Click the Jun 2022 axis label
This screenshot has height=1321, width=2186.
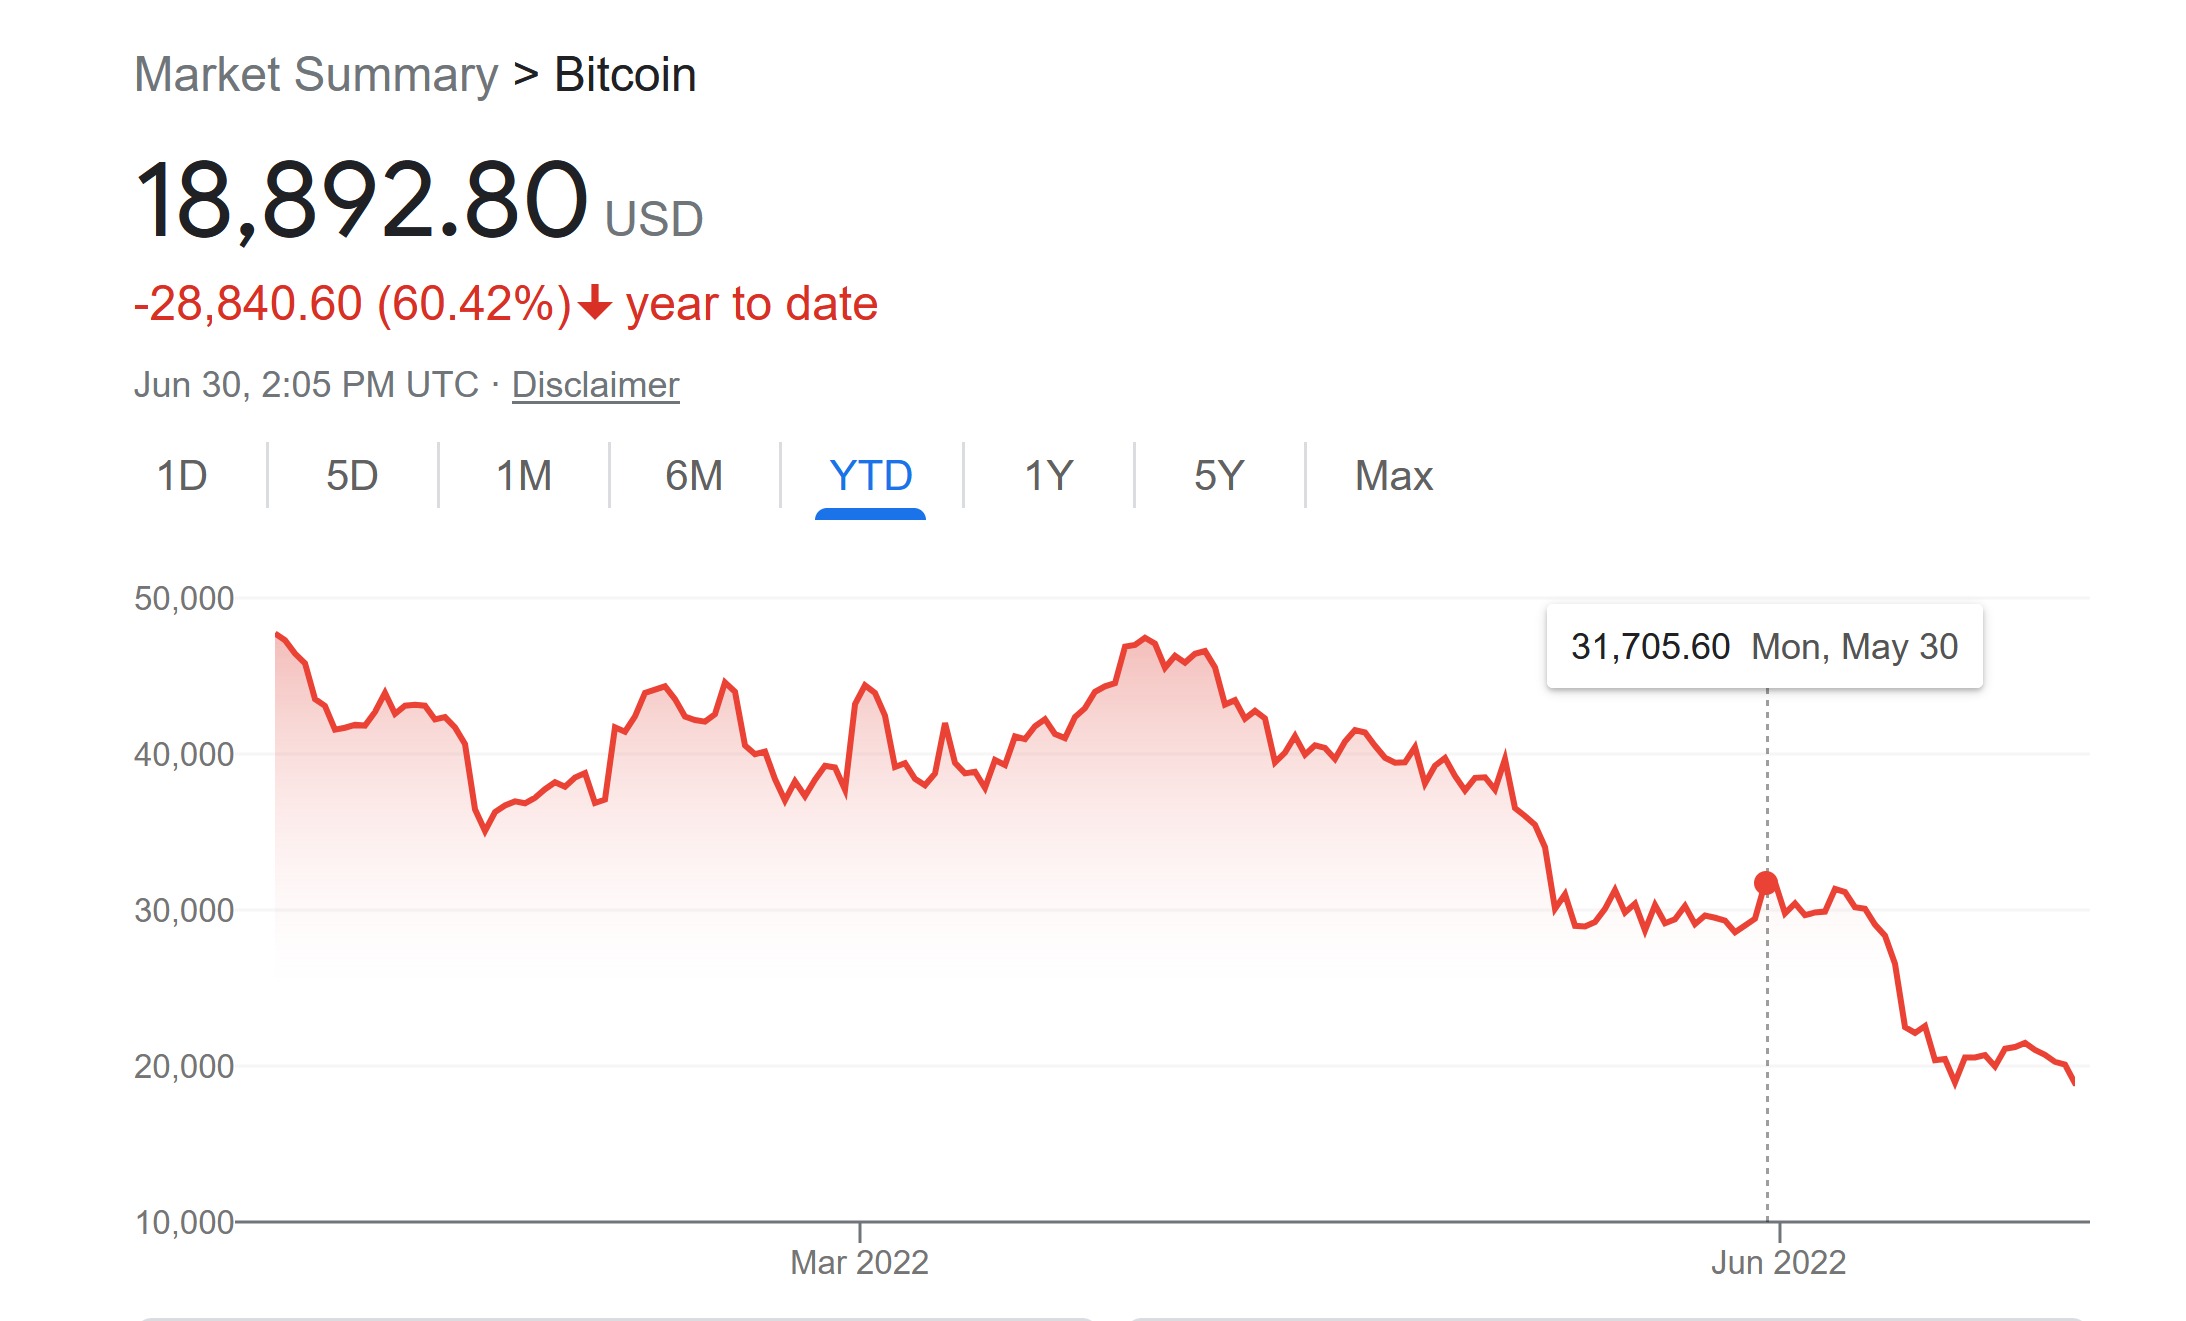pos(1778,1262)
